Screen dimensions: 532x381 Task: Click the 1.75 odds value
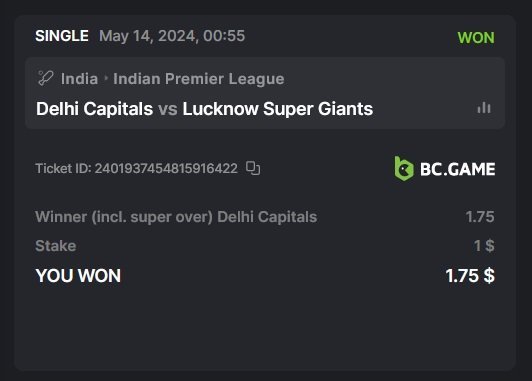[480, 217]
